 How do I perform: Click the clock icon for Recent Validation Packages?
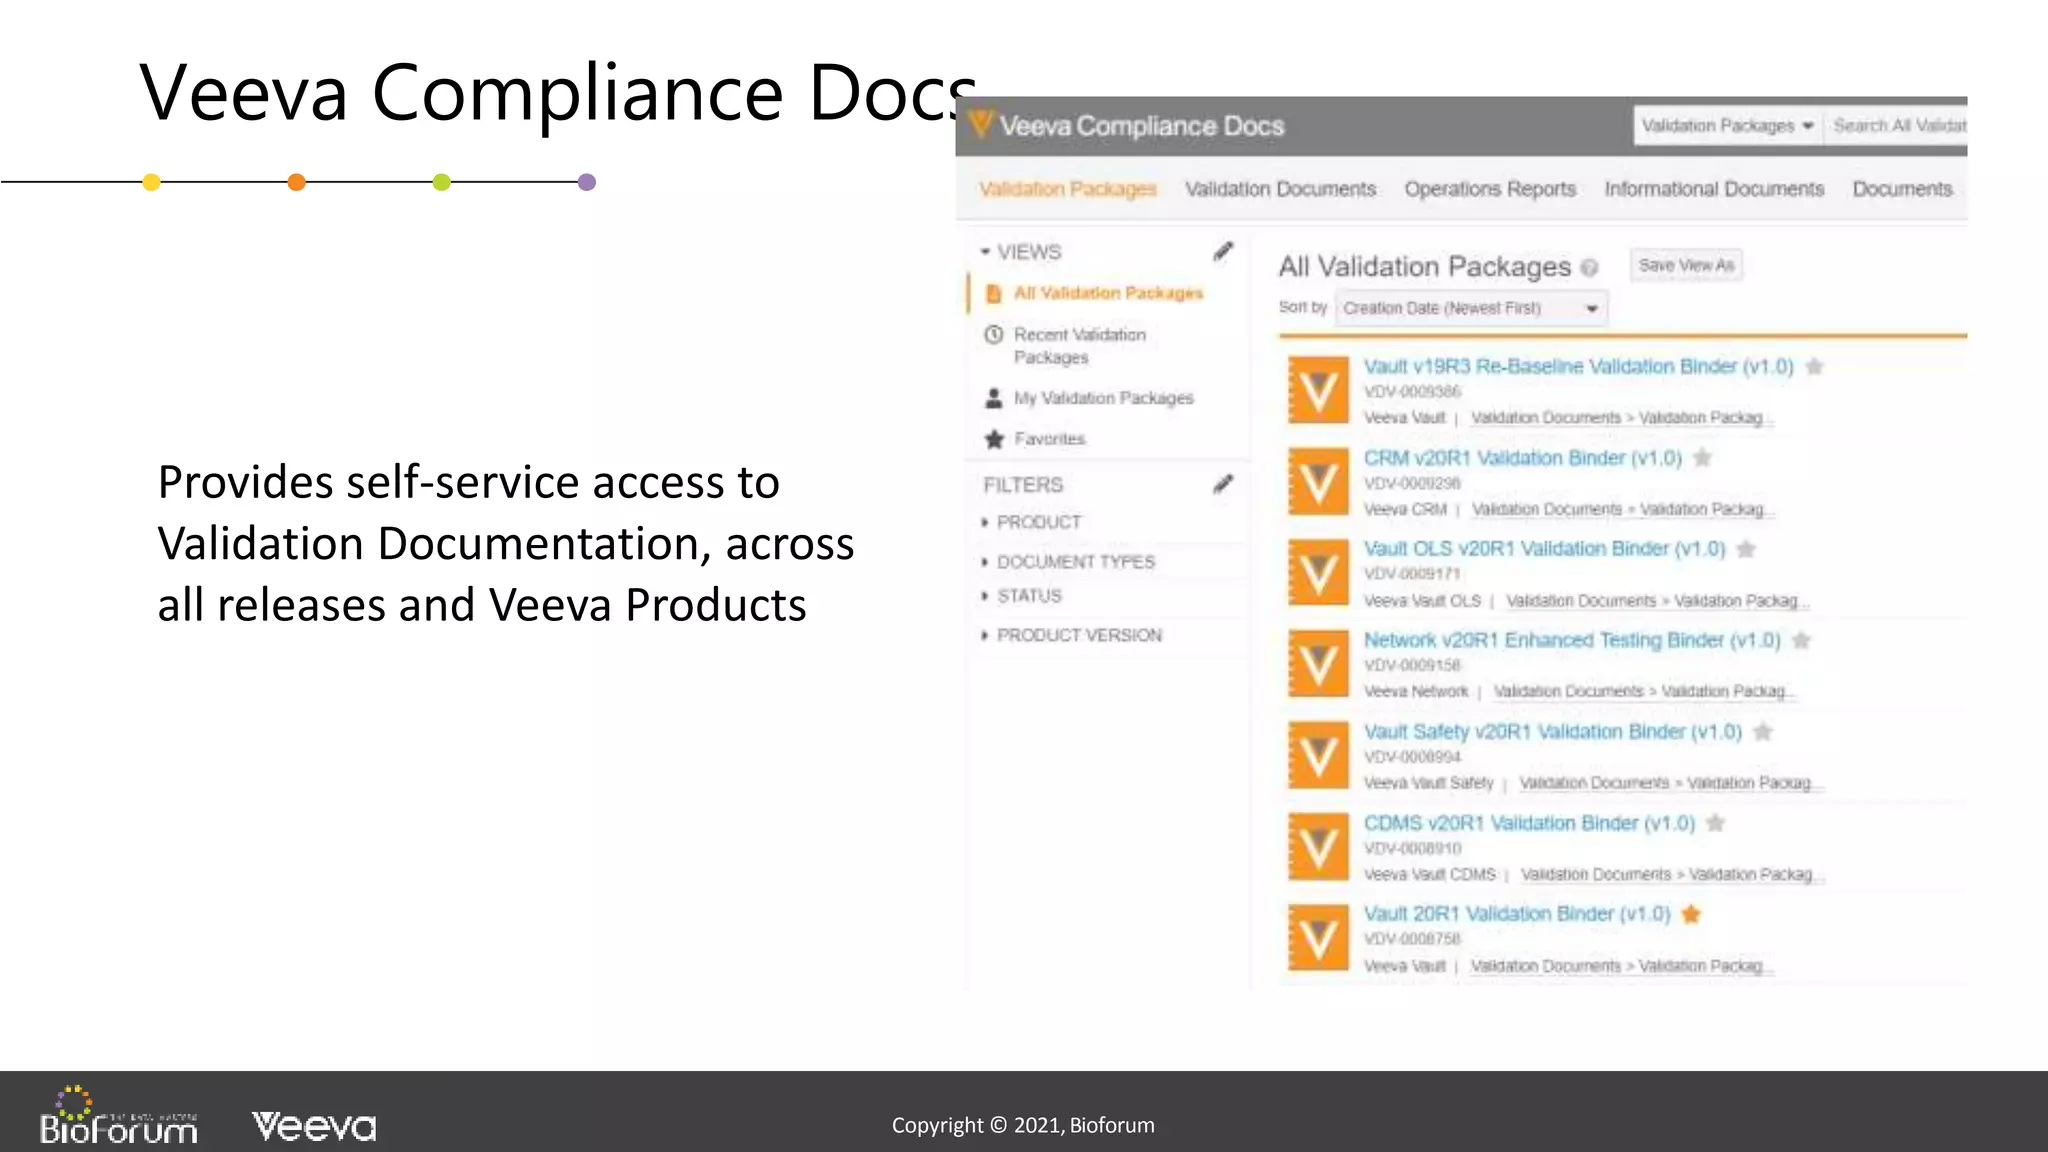994,334
